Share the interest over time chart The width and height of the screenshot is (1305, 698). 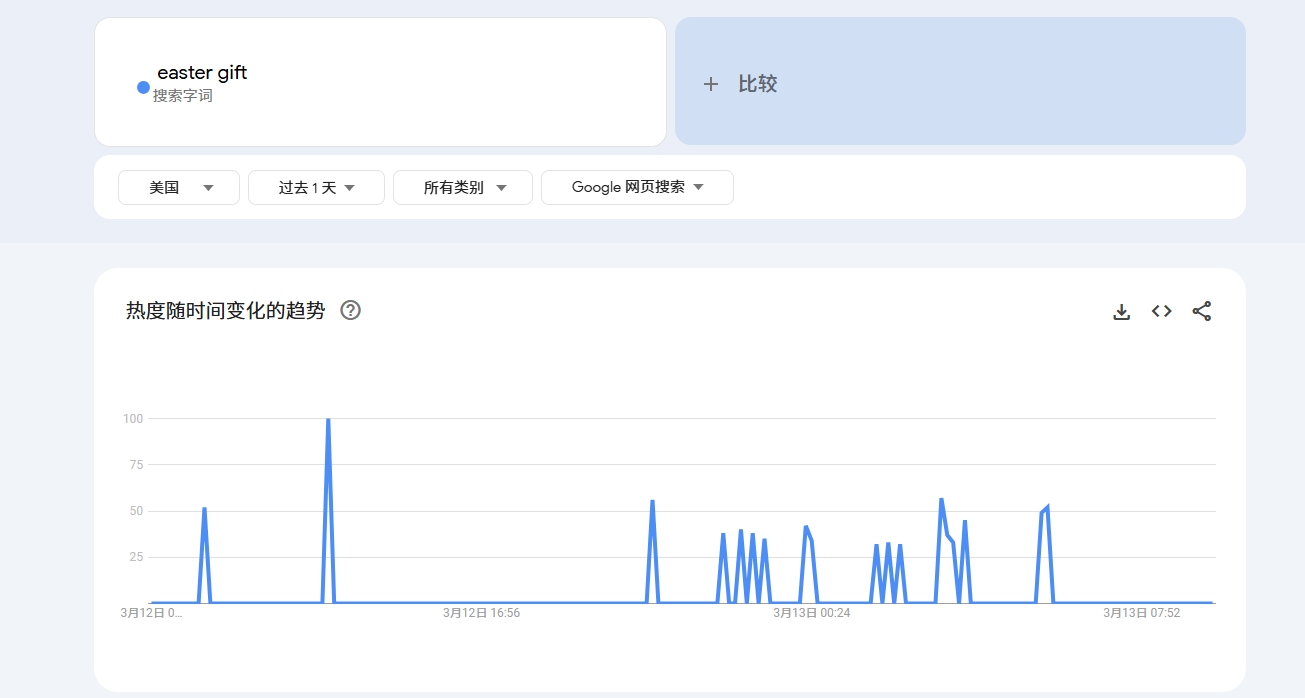pyautogui.click(x=1202, y=311)
